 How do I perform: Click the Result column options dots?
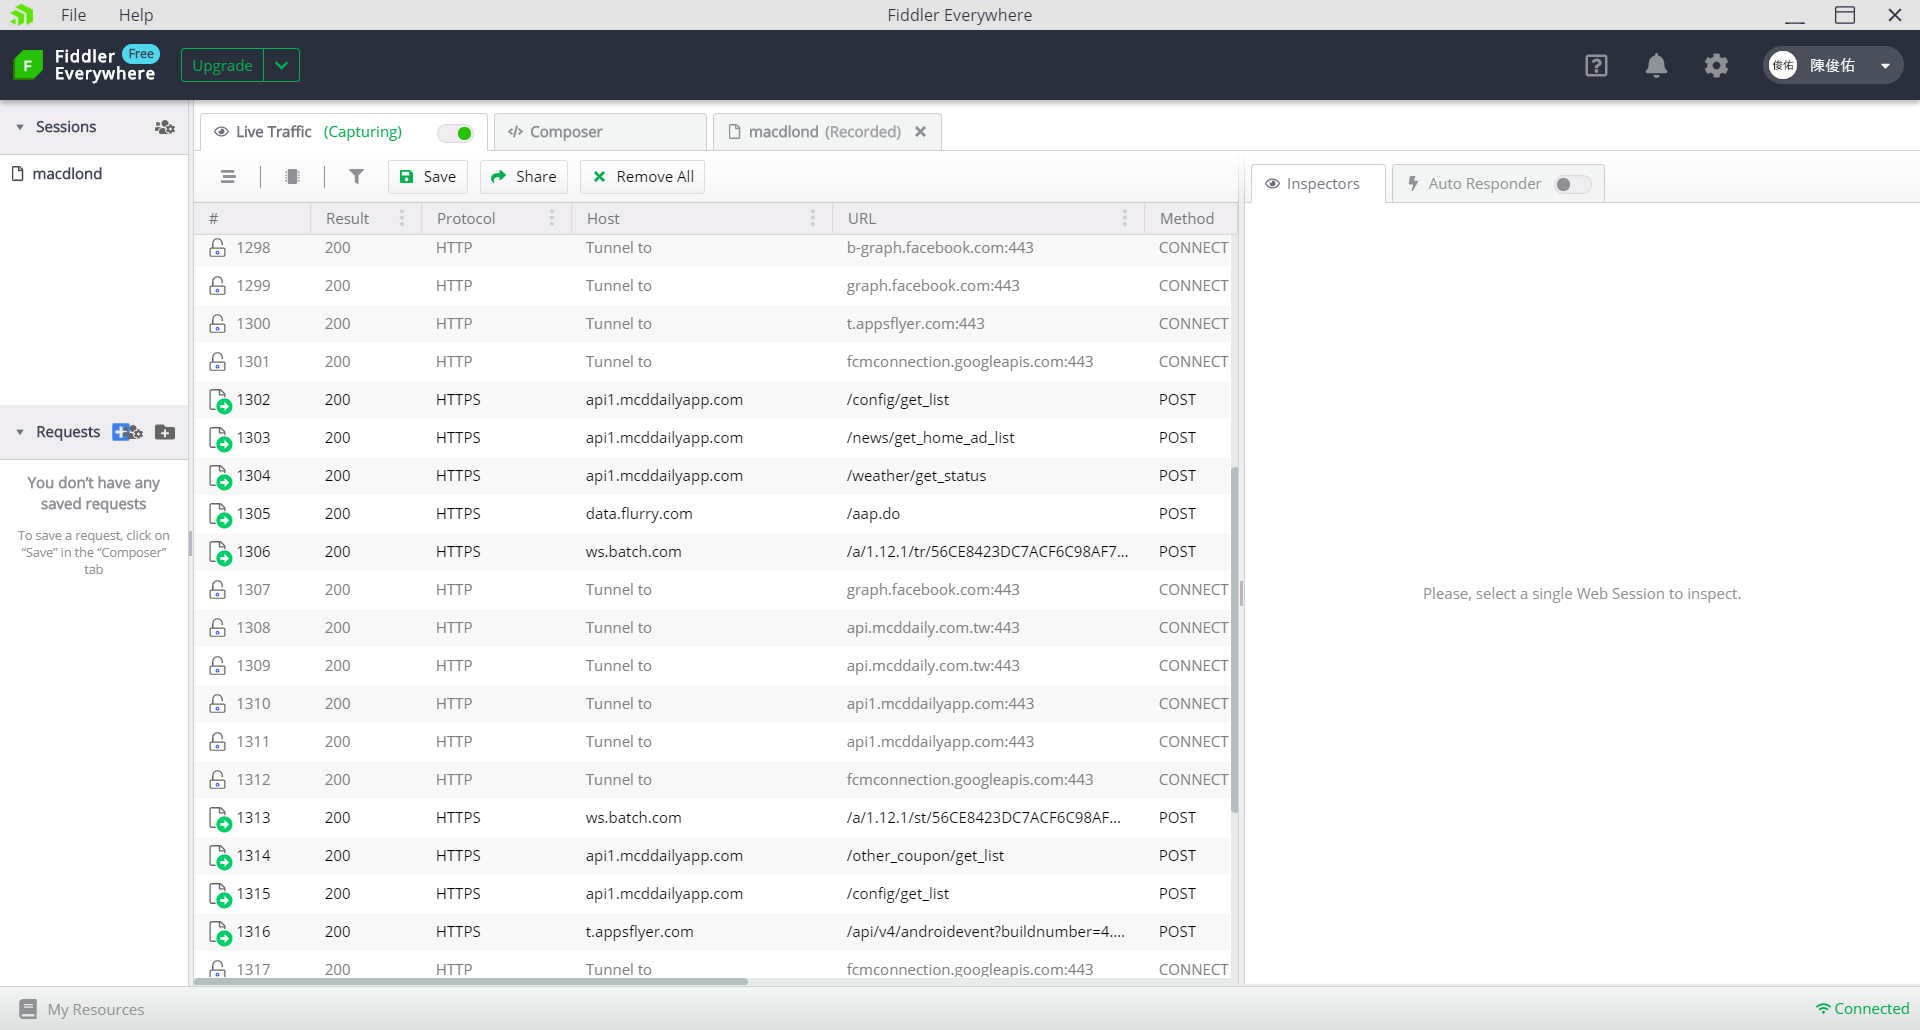(x=402, y=218)
